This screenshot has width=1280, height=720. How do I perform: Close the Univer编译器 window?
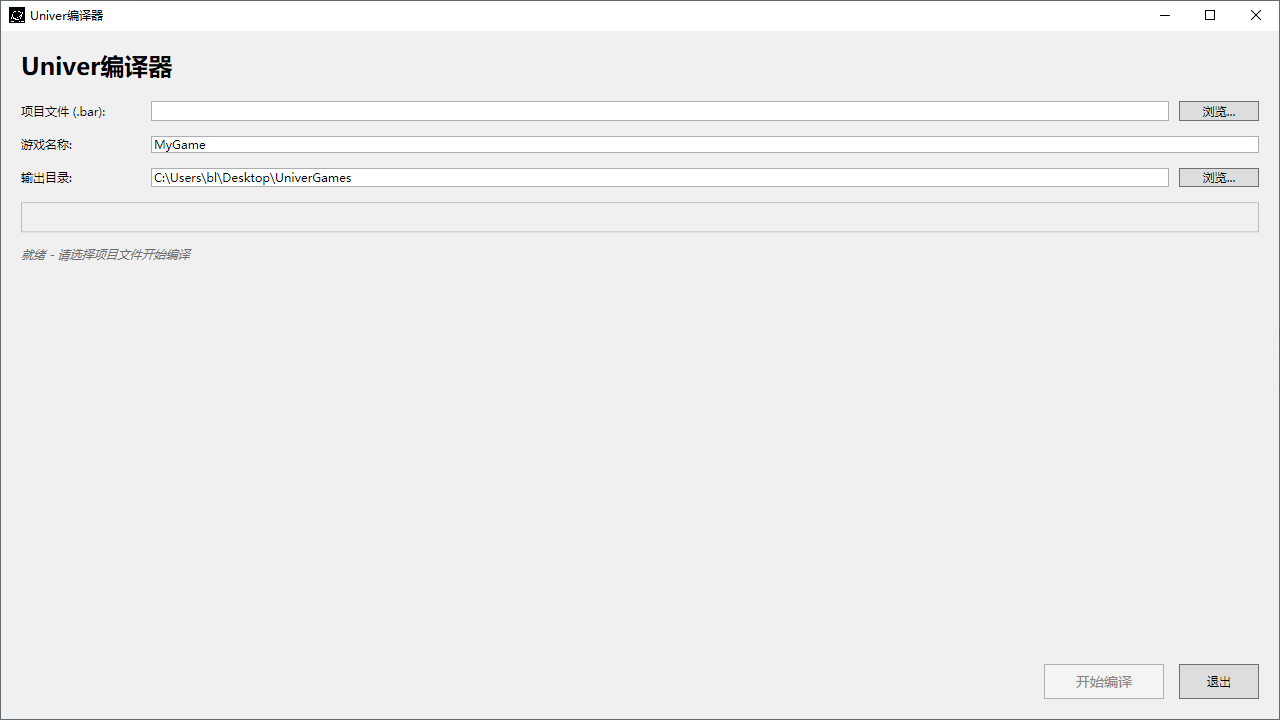tap(1256, 15)
